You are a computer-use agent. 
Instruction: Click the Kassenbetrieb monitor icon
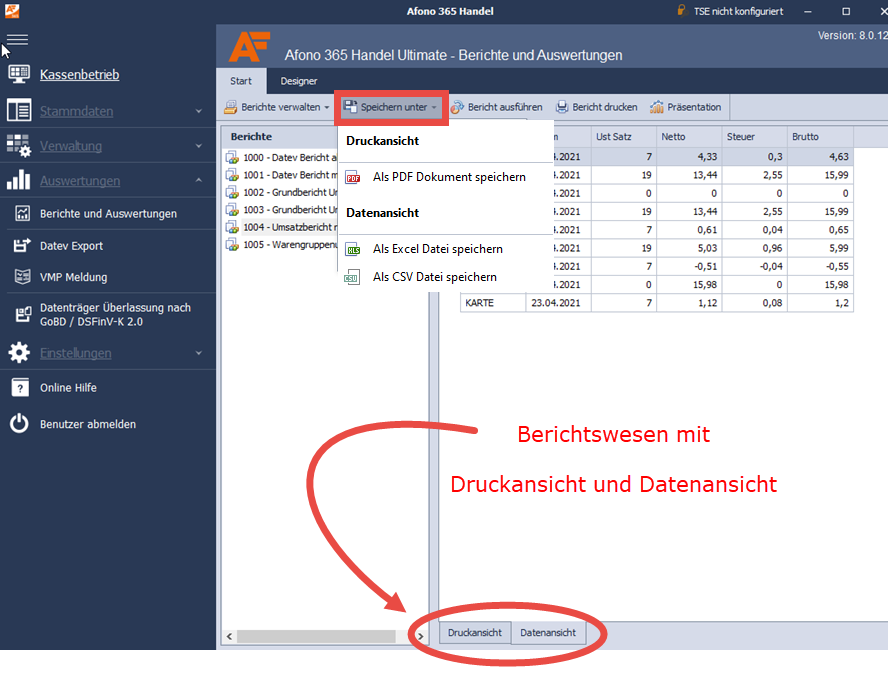tap(19, 74)
